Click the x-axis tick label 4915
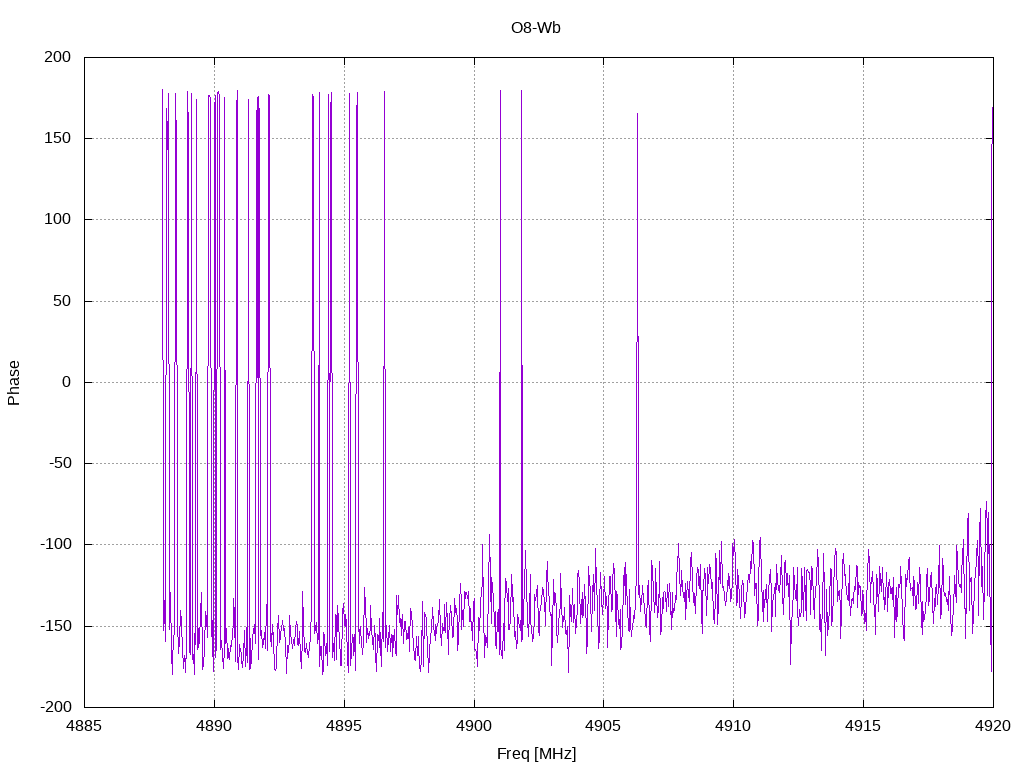The height and width of the screenshot is (768, 1024). point(863,726)
